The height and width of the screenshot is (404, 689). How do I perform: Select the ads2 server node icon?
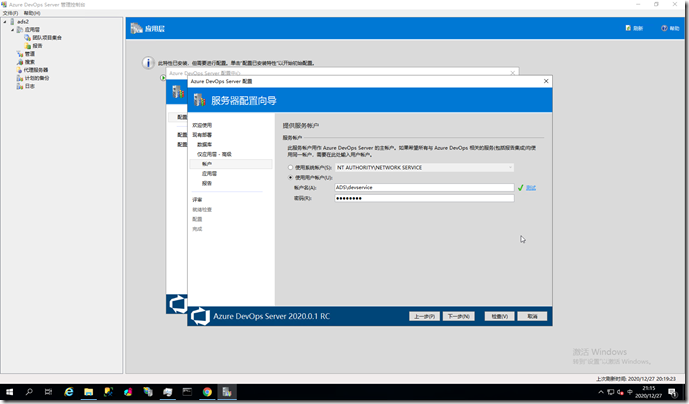12,21
